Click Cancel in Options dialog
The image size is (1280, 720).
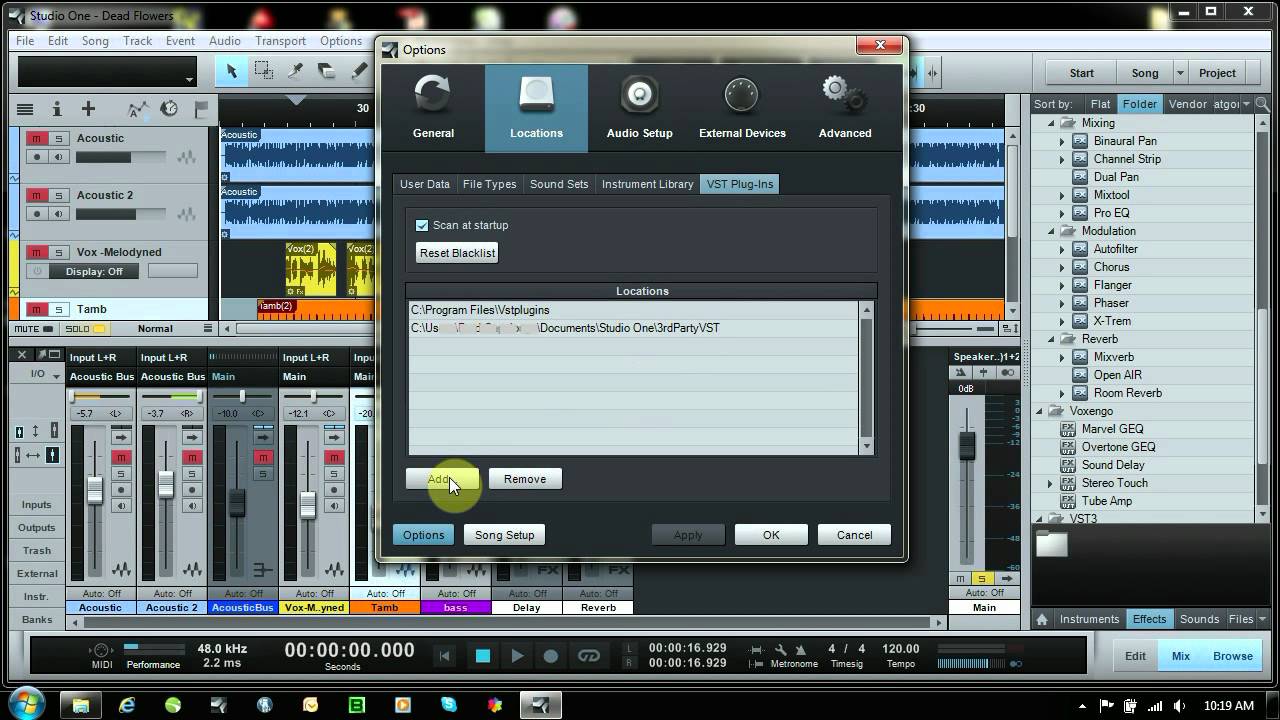click(x=854, y=535)
